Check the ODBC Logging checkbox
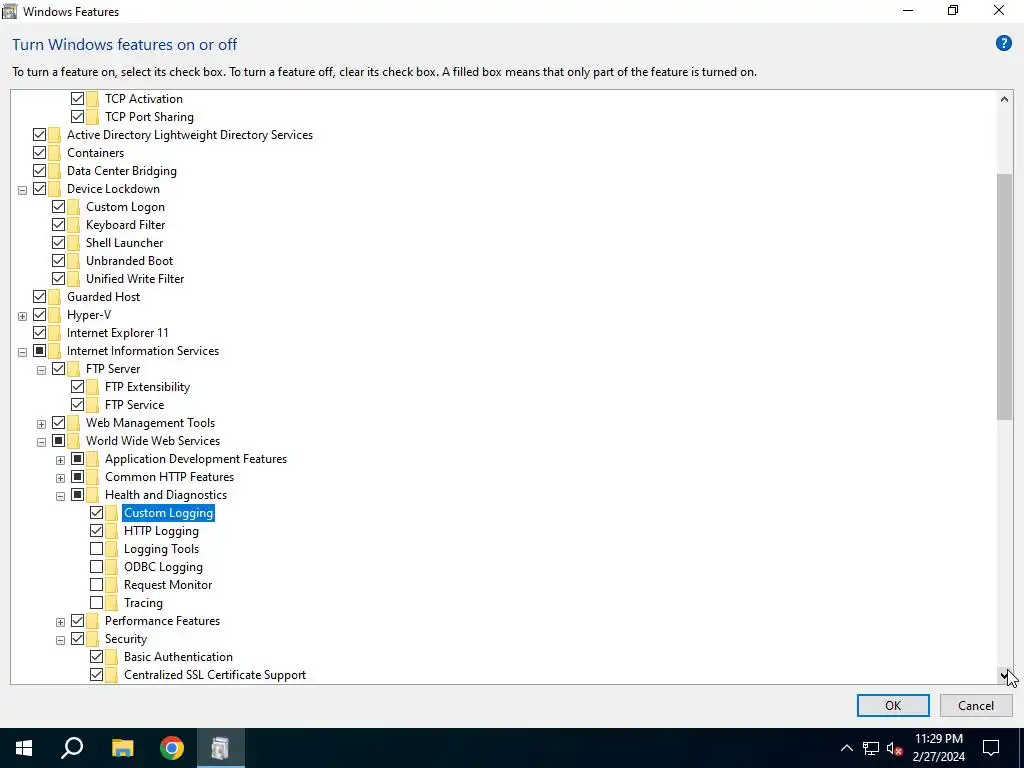The image size is (1024, 768). click(96, 566)
